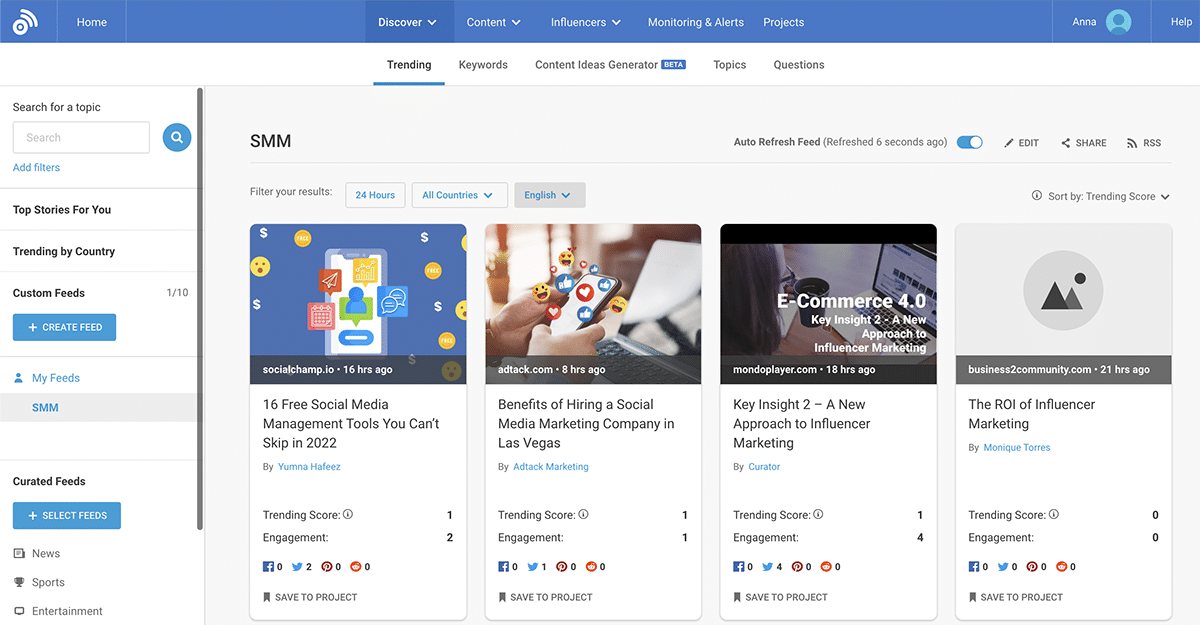Click Twitter icon on mondoplayer card
The width and height of the screenshot is (1200, 625).
click(x=767, y=567)
